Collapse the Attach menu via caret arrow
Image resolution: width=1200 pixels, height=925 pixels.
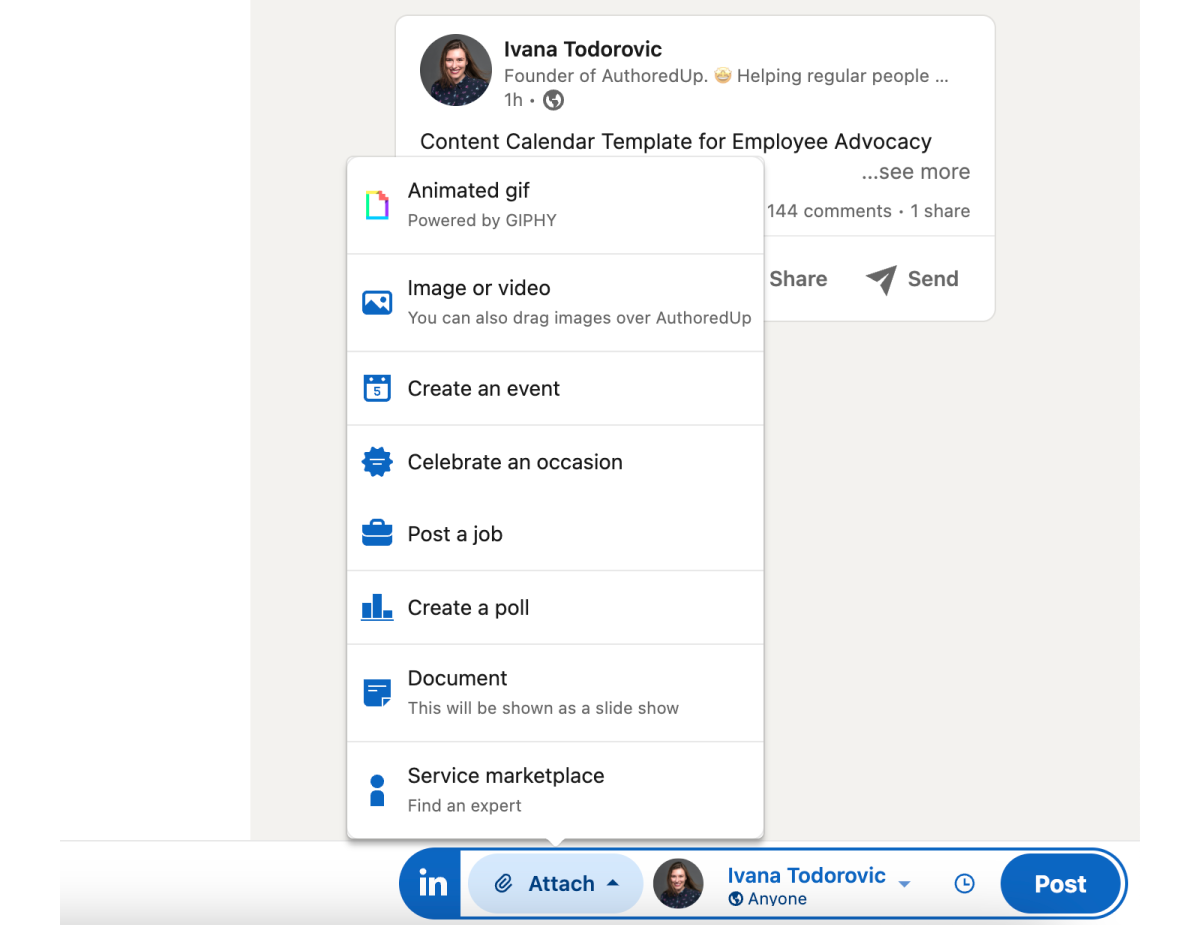613,884
